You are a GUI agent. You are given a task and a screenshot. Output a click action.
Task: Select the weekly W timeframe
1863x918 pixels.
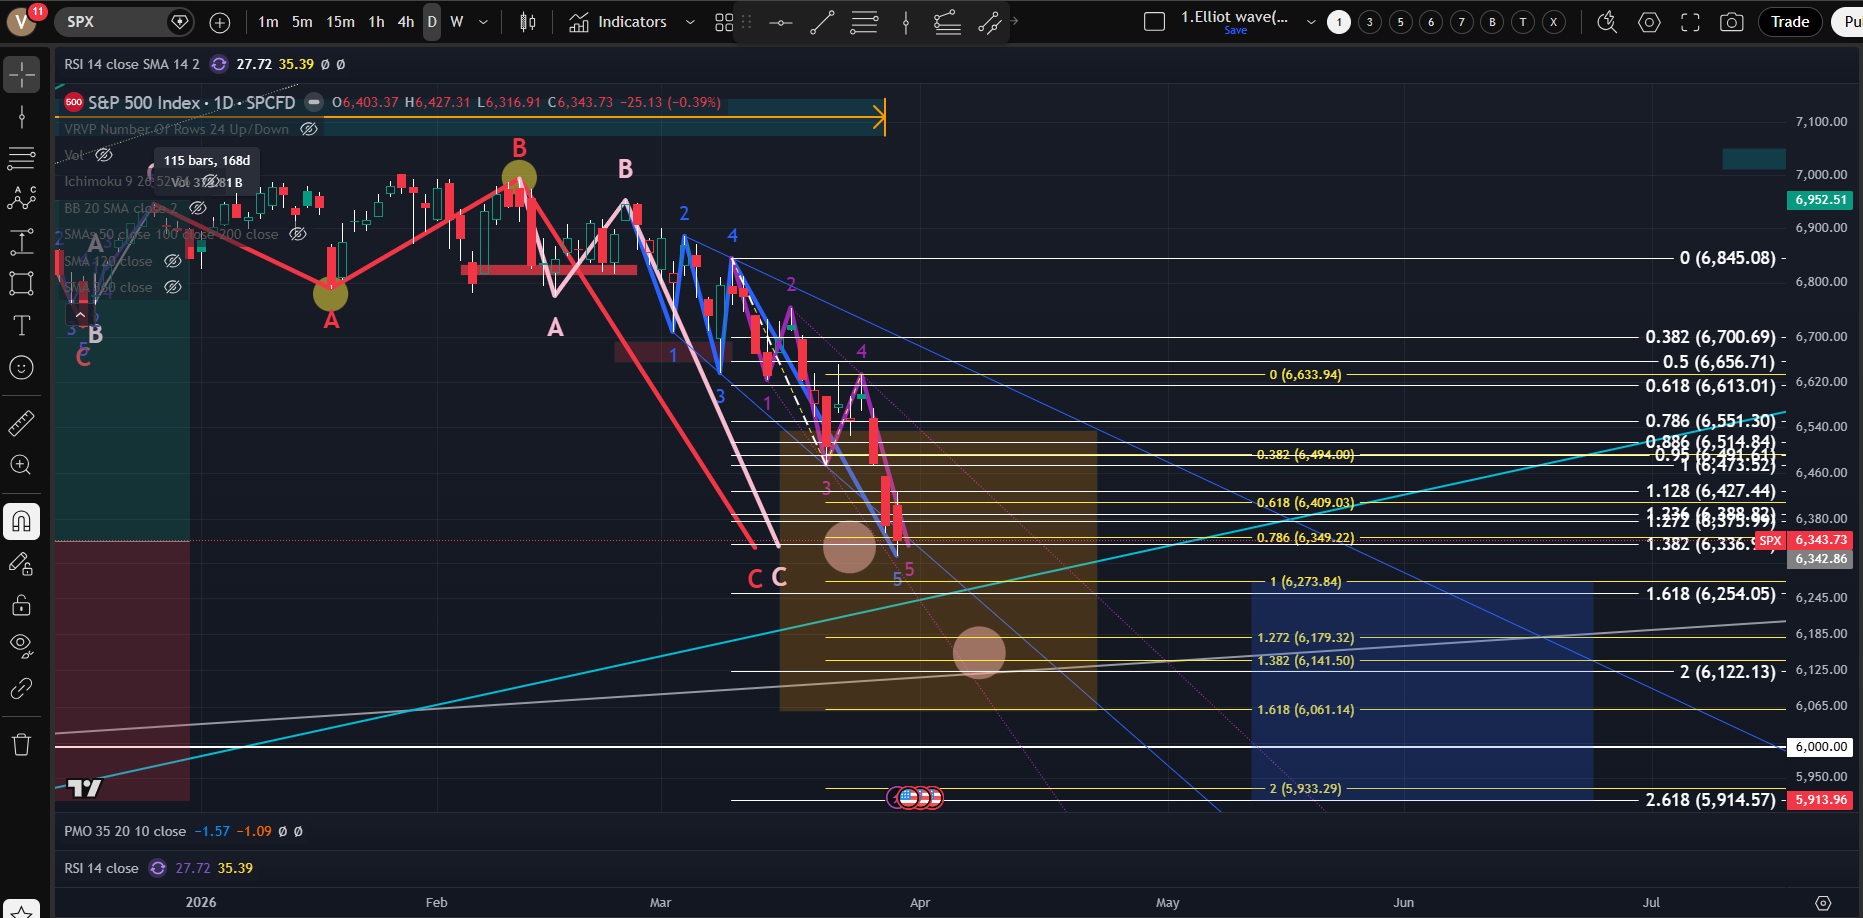coord(457,22)
